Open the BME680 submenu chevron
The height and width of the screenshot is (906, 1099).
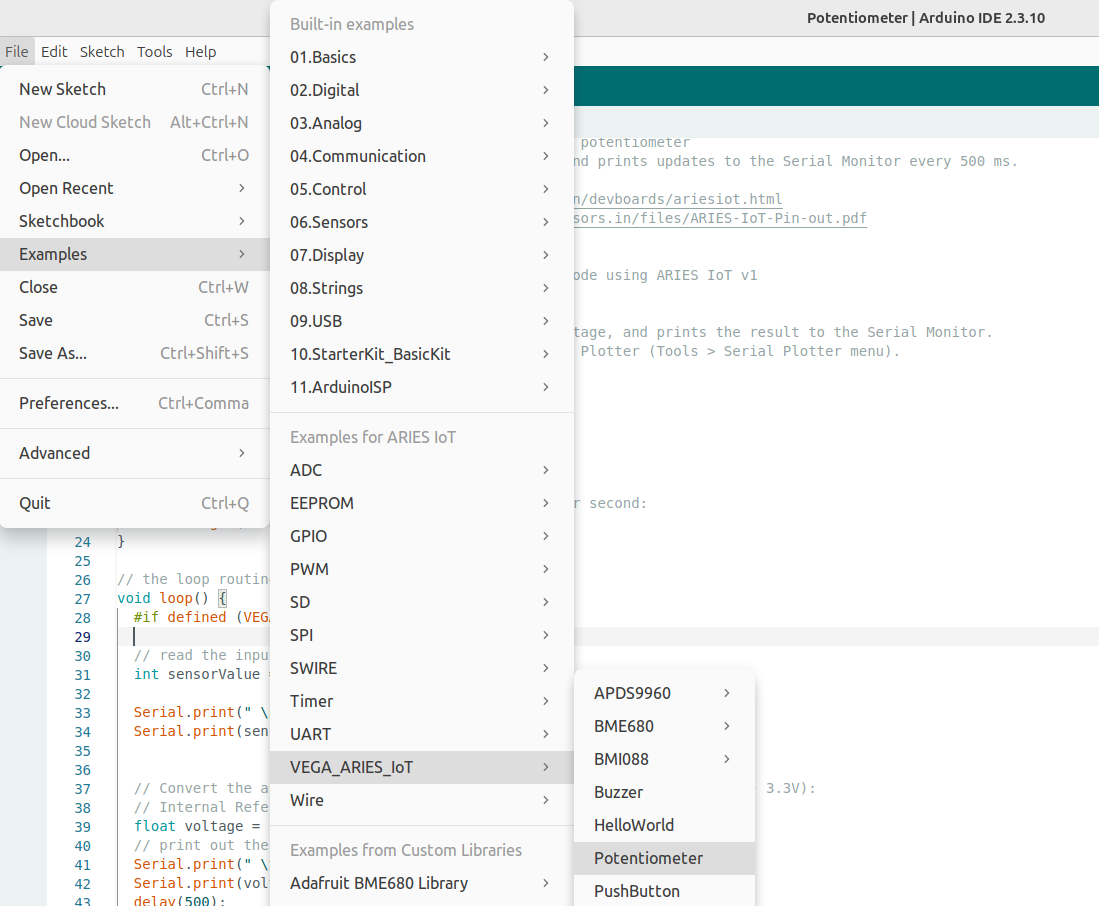tap(727, 726)
